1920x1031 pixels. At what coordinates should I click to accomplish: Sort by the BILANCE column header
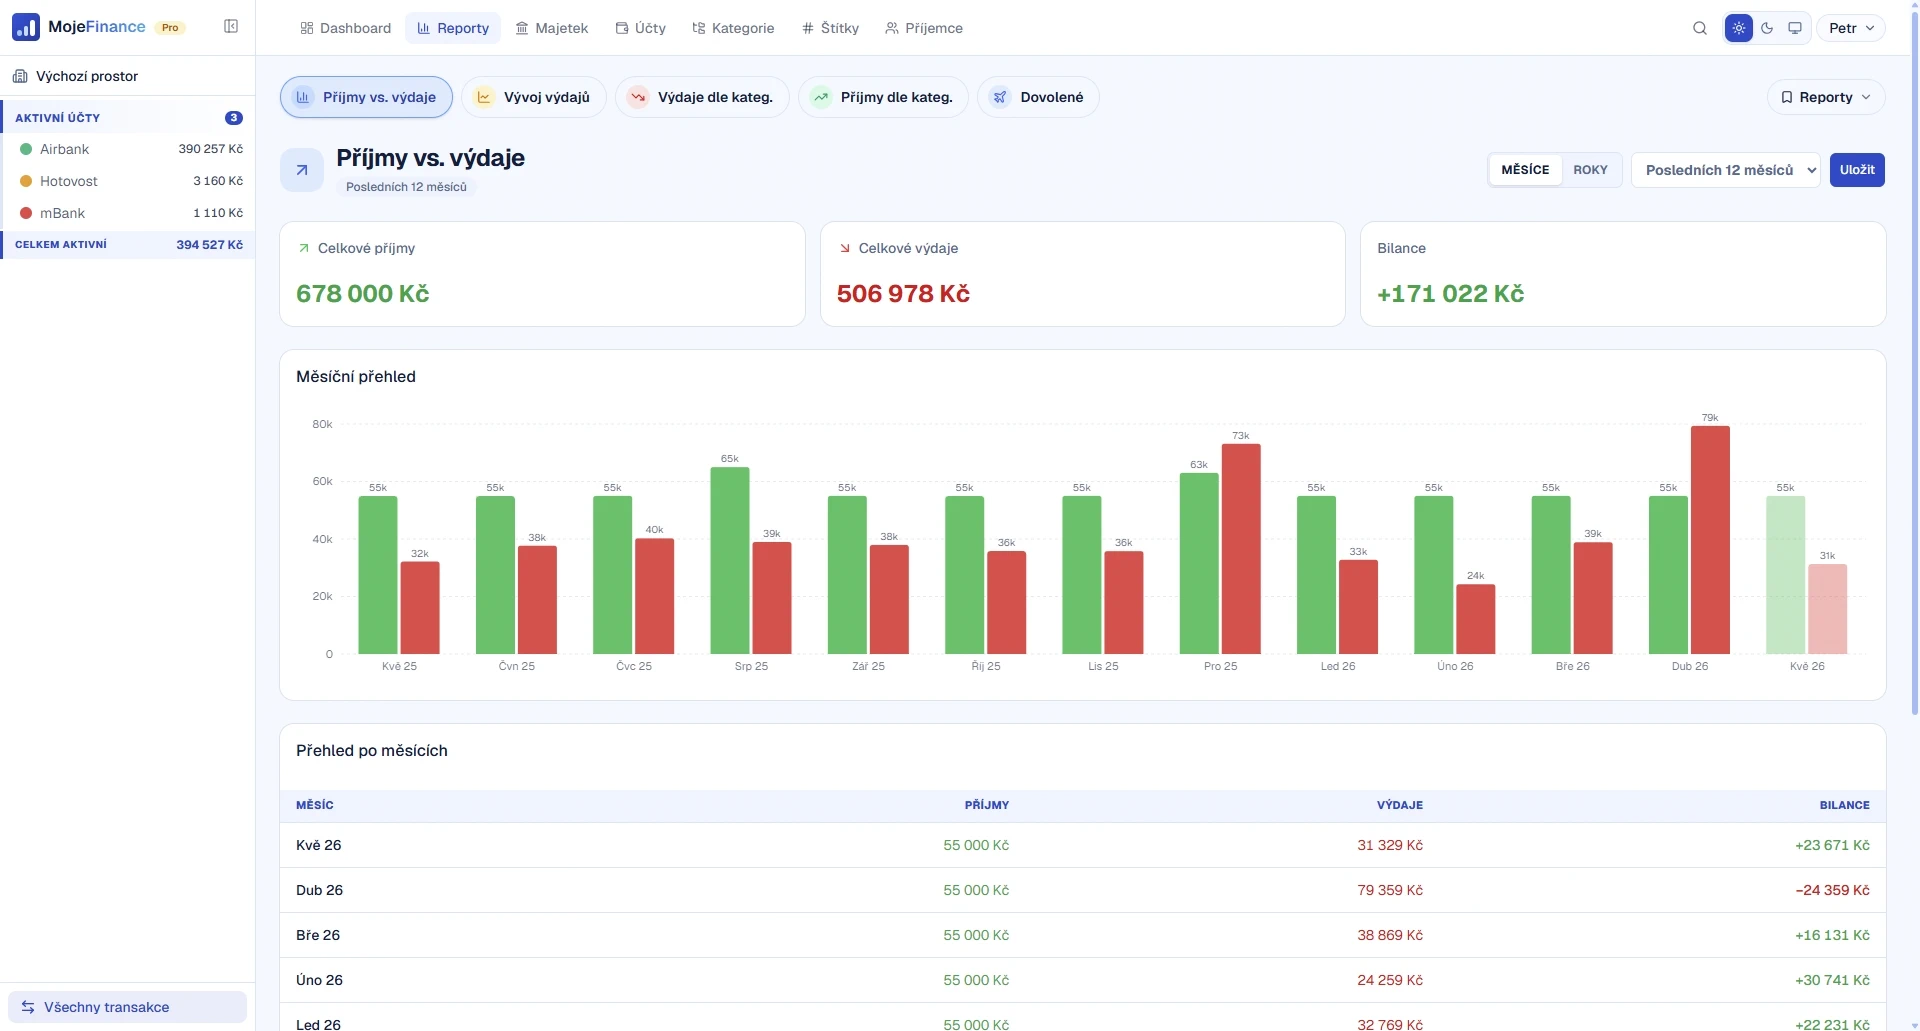[x=1845, y=805]
